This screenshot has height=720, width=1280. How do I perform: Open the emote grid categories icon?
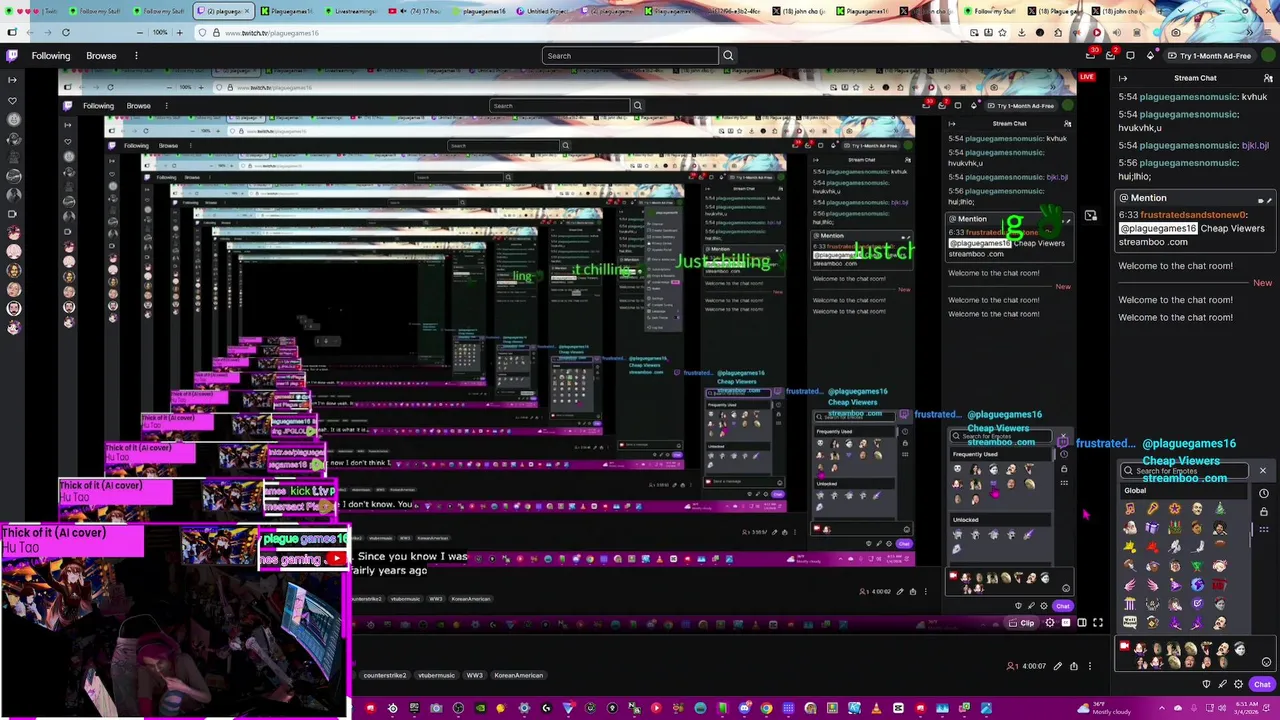[x=1264, y=529]
